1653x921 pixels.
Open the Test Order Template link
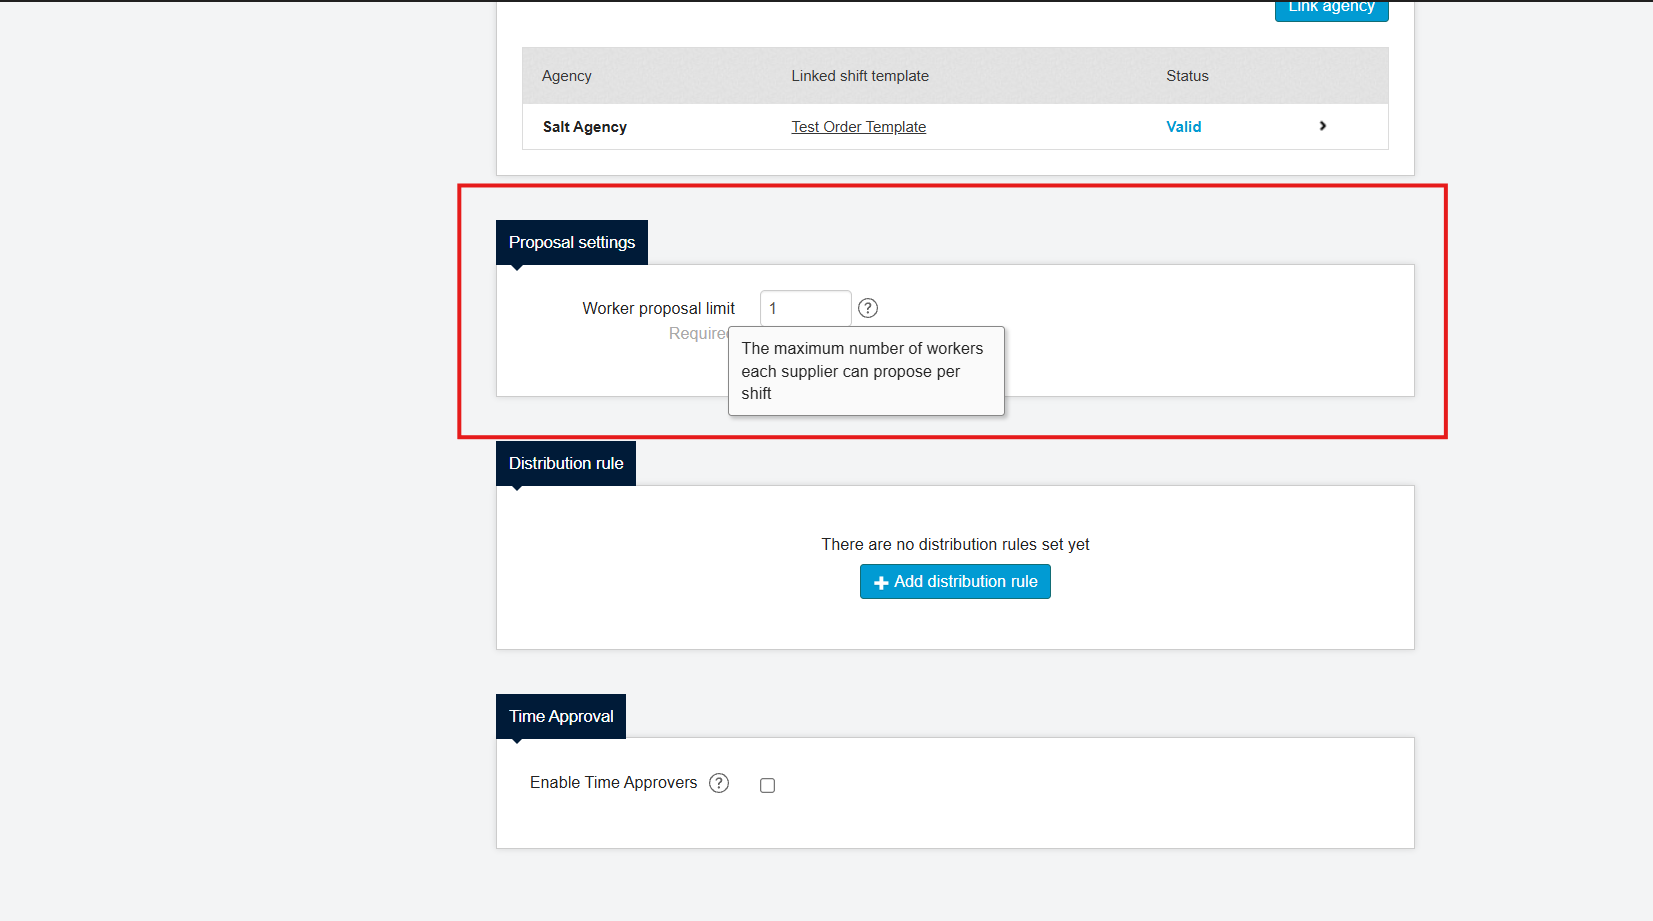pyautogui.click(x=859, y=127)
